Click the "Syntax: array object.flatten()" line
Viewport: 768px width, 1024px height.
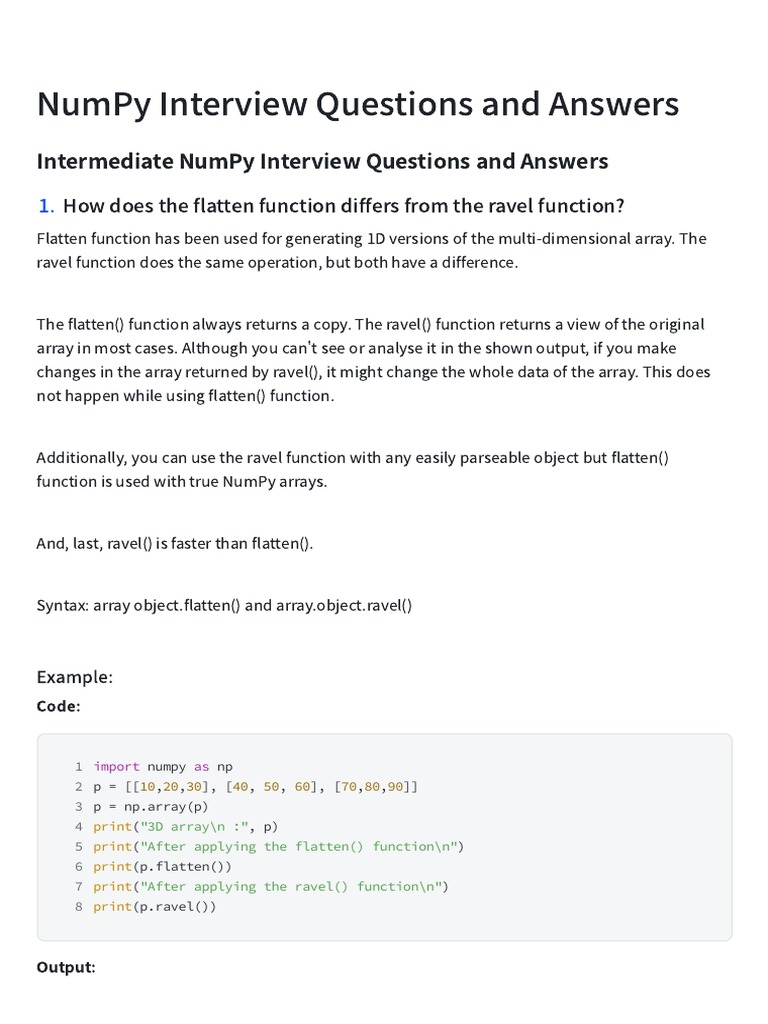coord(224,605)
